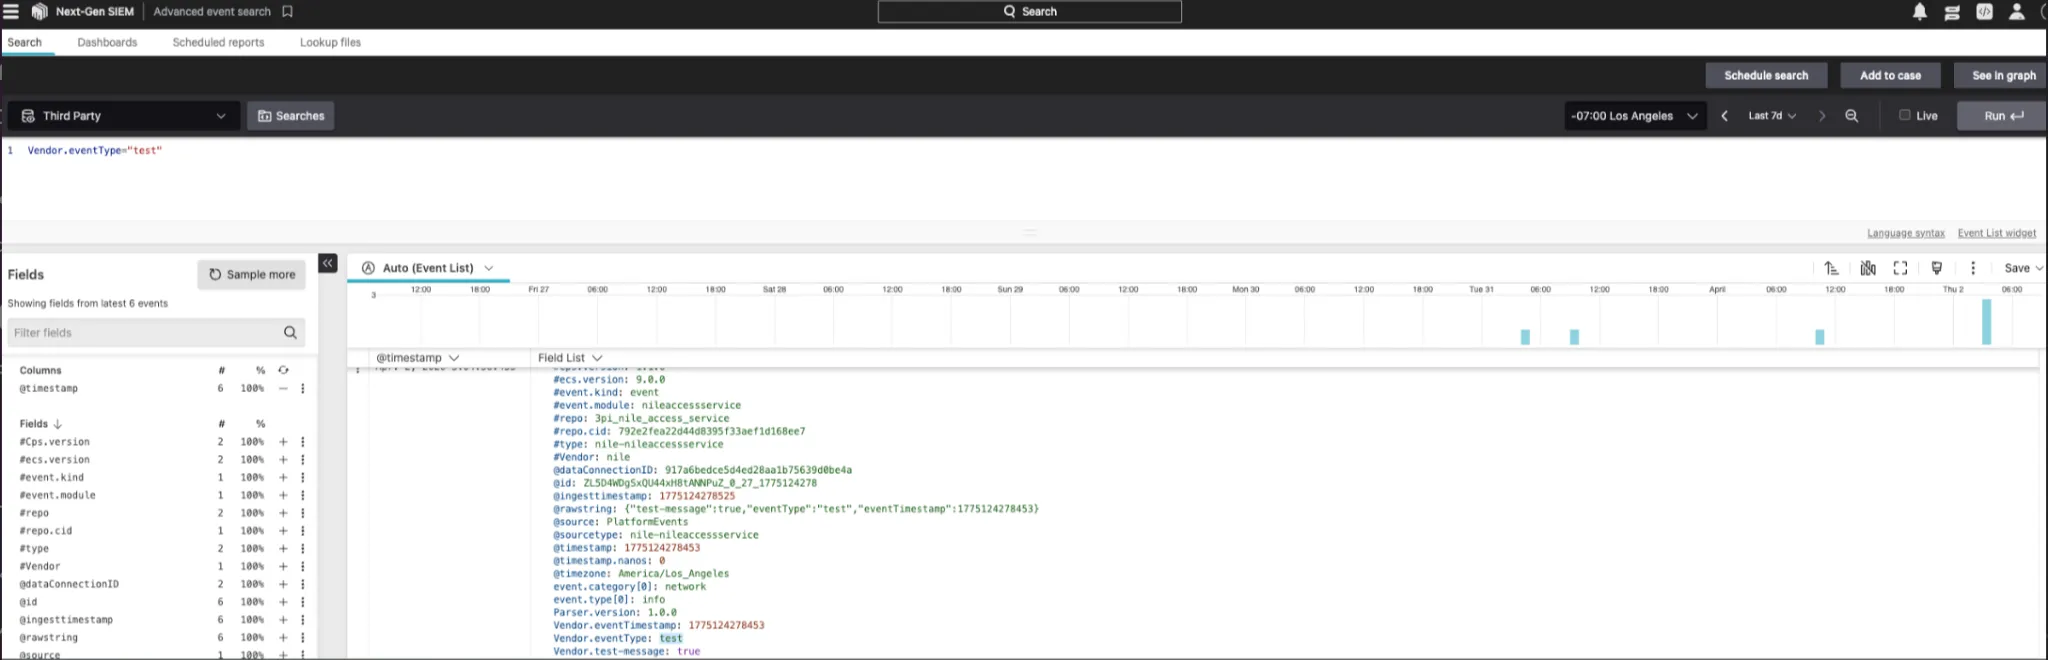Viewport: 2048px width, 660px height.
Task: Go to the Lookup files tab
Action: 330,42
